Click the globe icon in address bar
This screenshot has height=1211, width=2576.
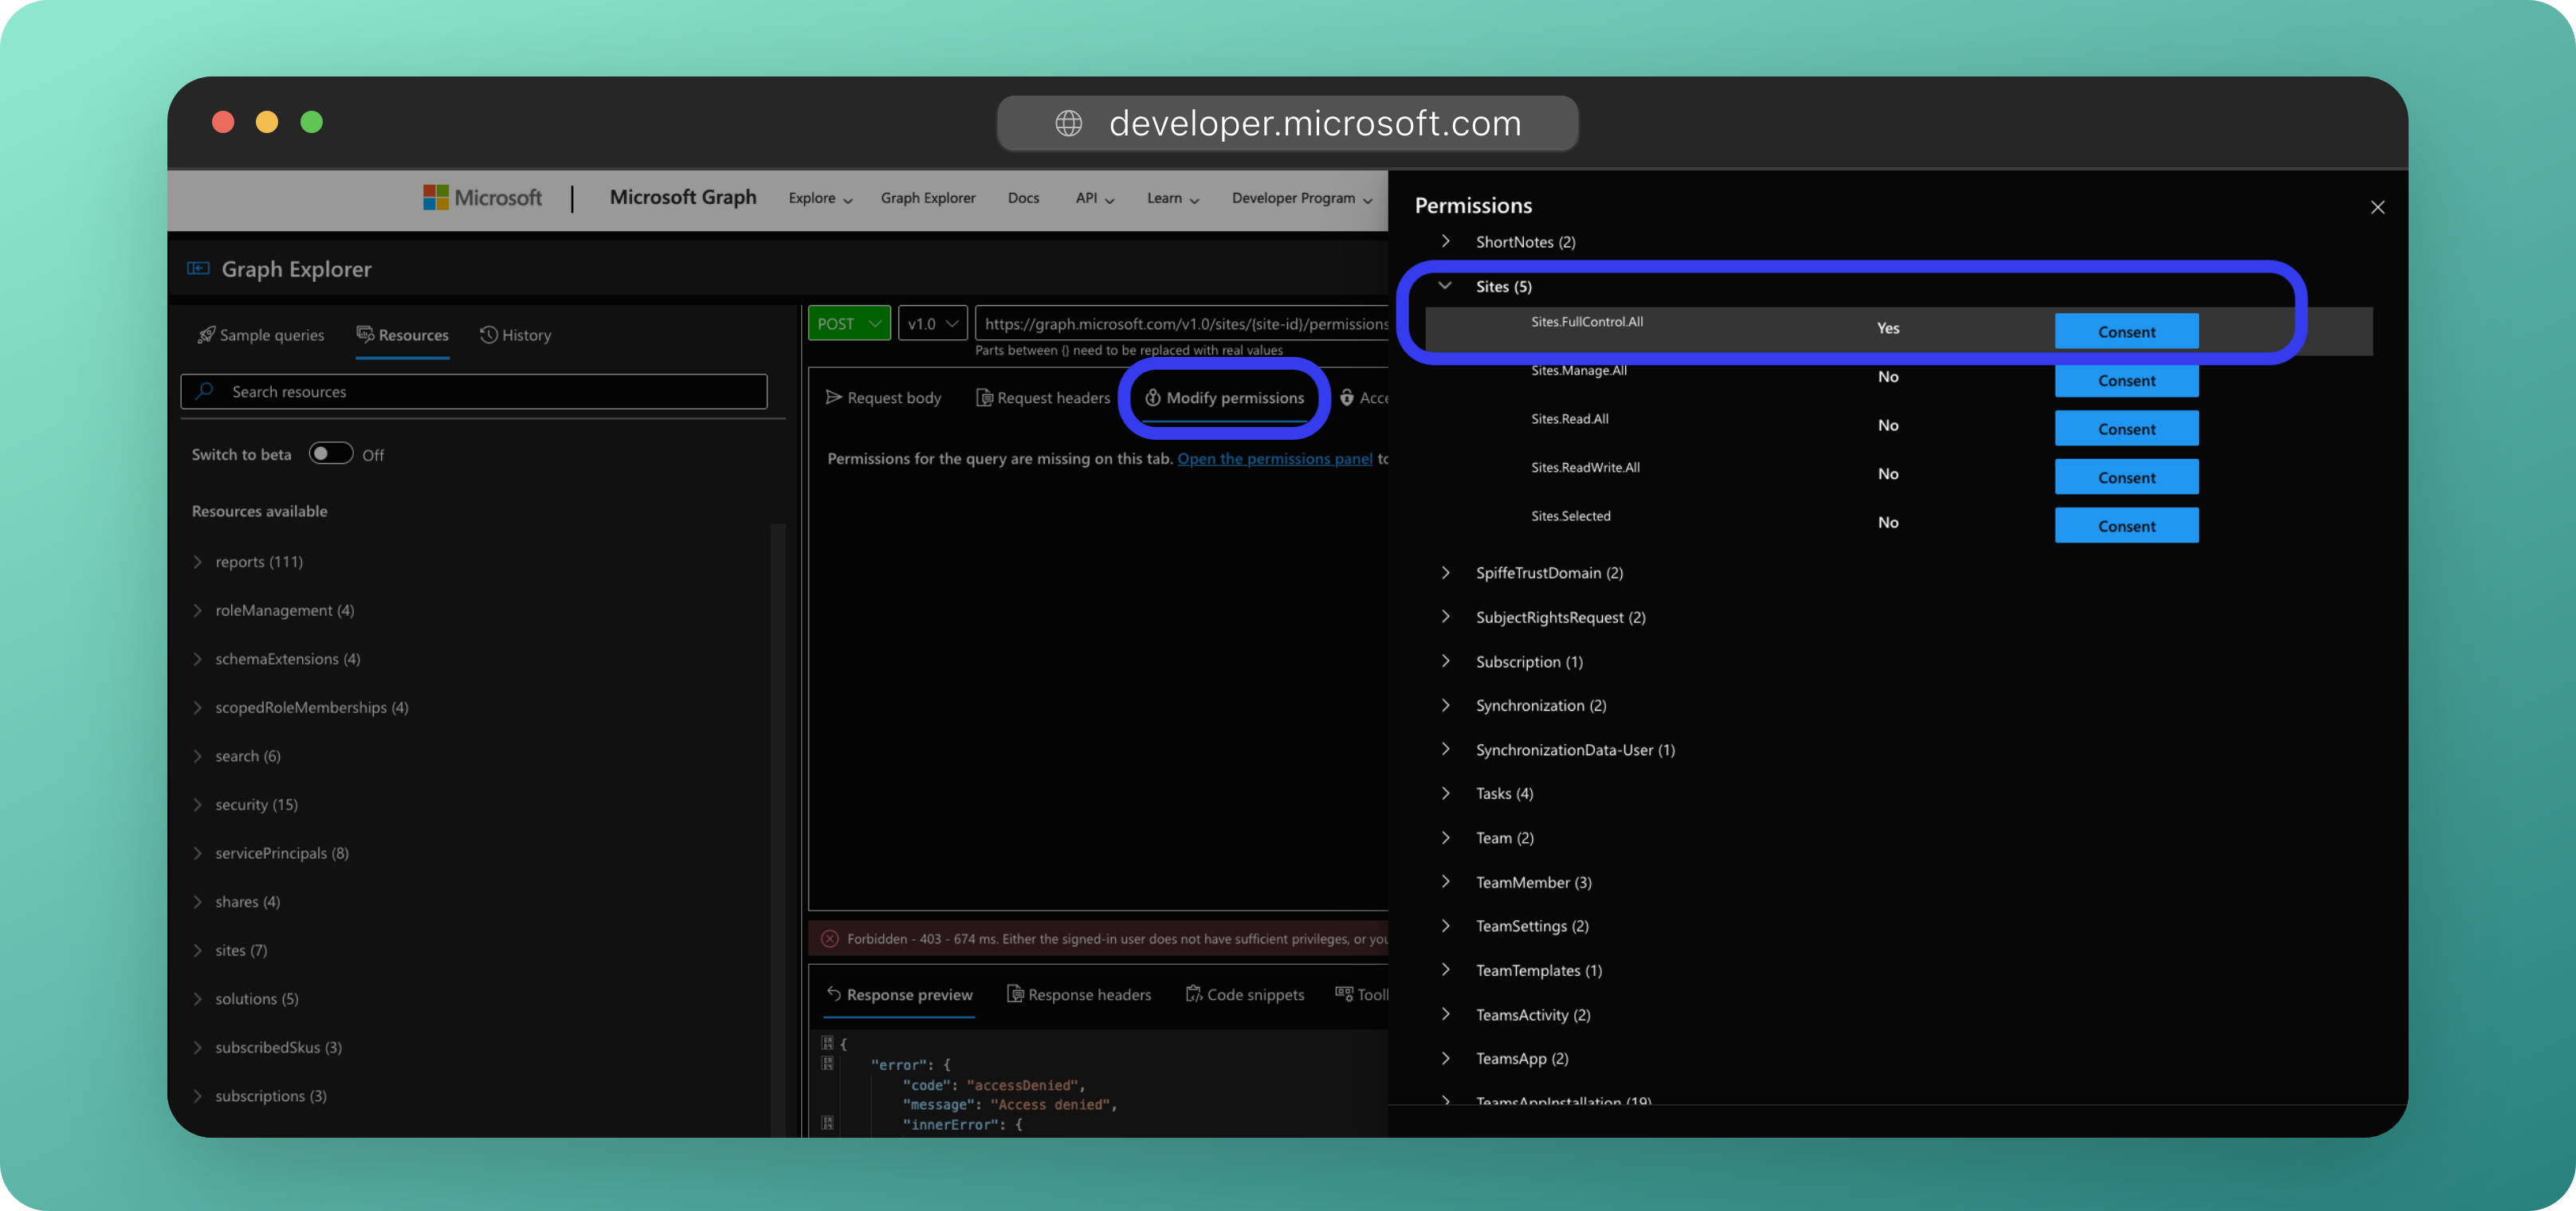(x=1068, y=123)
